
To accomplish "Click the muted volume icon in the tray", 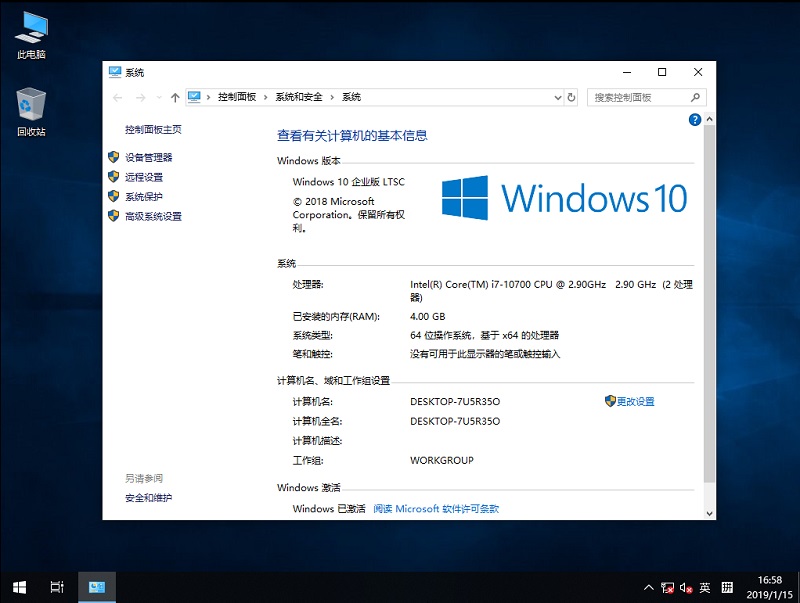I will tap(686, 587).
